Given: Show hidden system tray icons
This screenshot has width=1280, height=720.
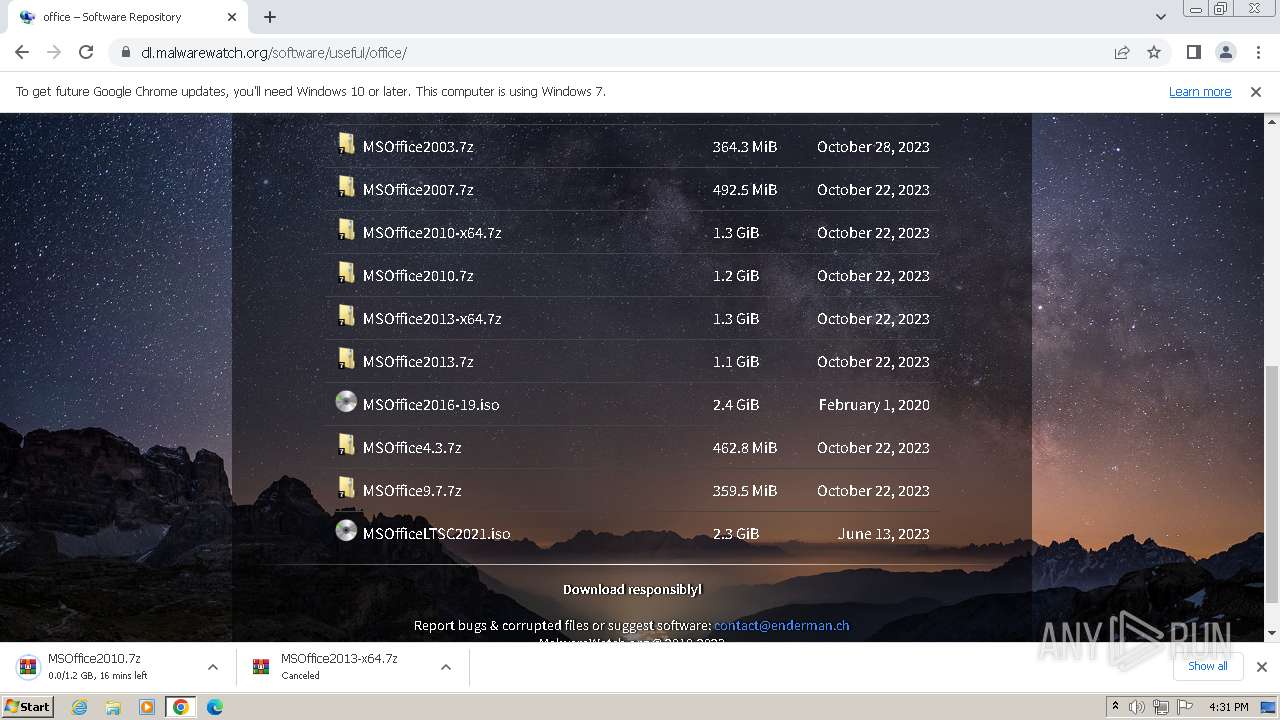Looking at the screenshot, I should click(1115, 707).
